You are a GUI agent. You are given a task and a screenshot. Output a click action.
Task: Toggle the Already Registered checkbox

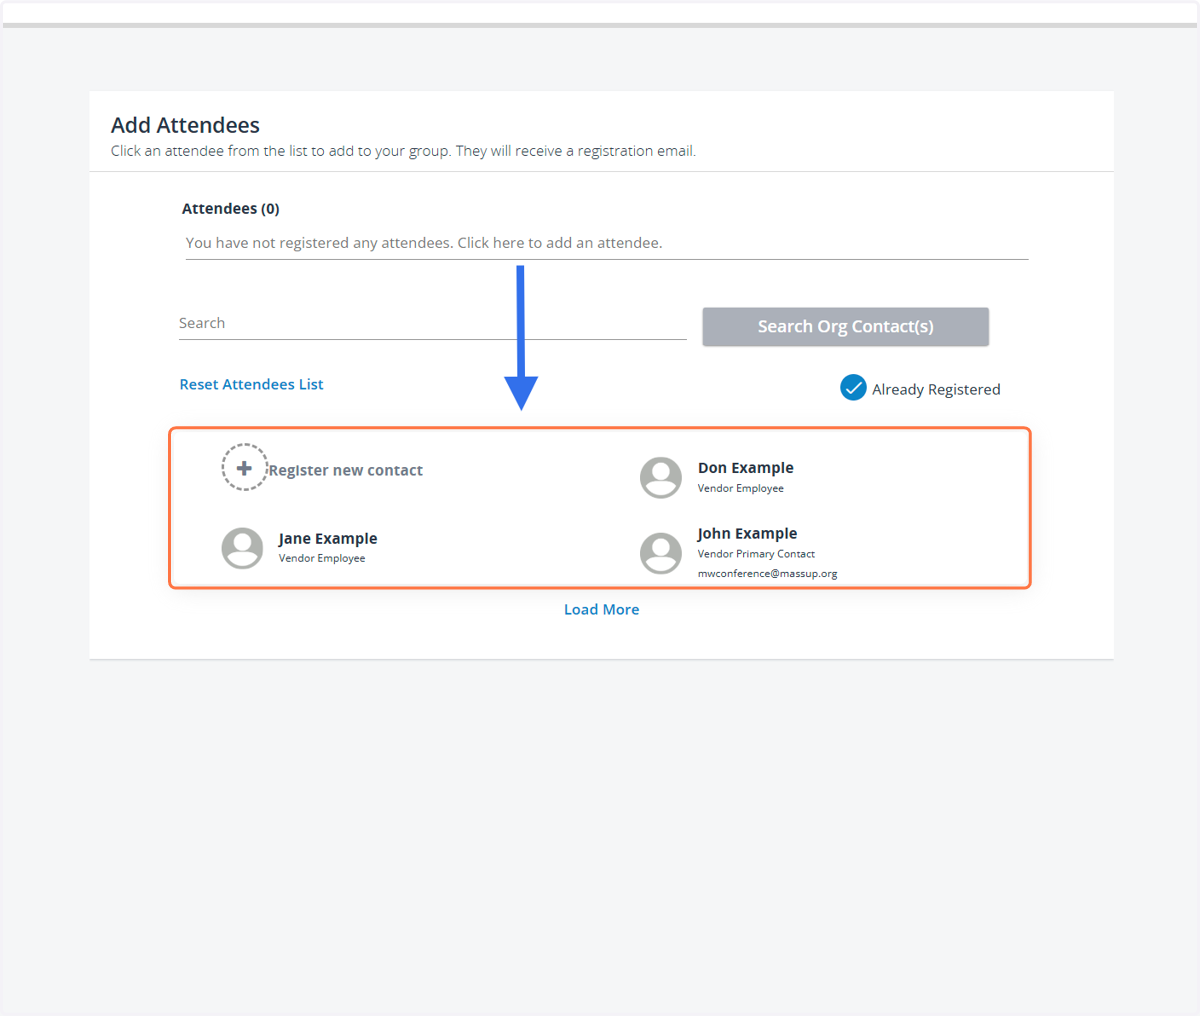tap(853, 388)
